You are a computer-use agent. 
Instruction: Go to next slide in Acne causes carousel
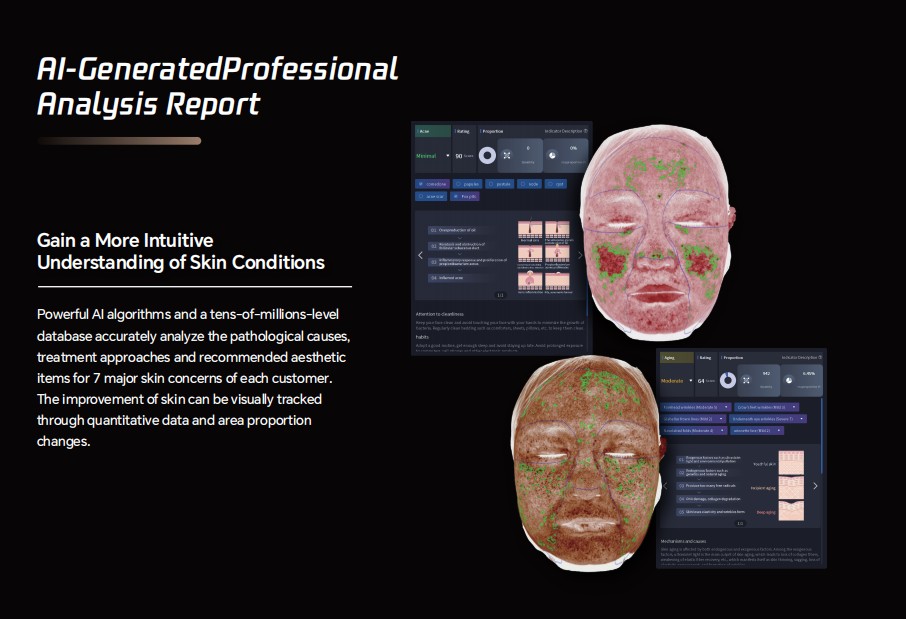point(580,255)
